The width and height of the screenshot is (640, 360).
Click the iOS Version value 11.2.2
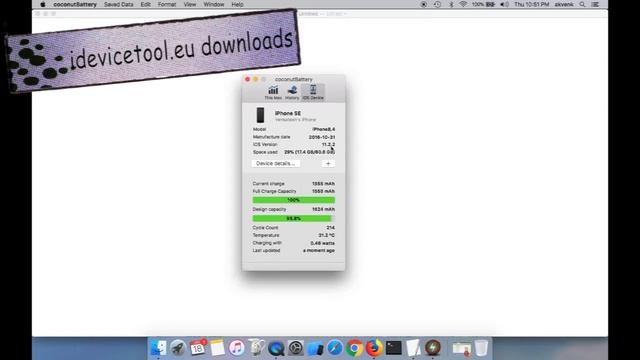[328, 144]
